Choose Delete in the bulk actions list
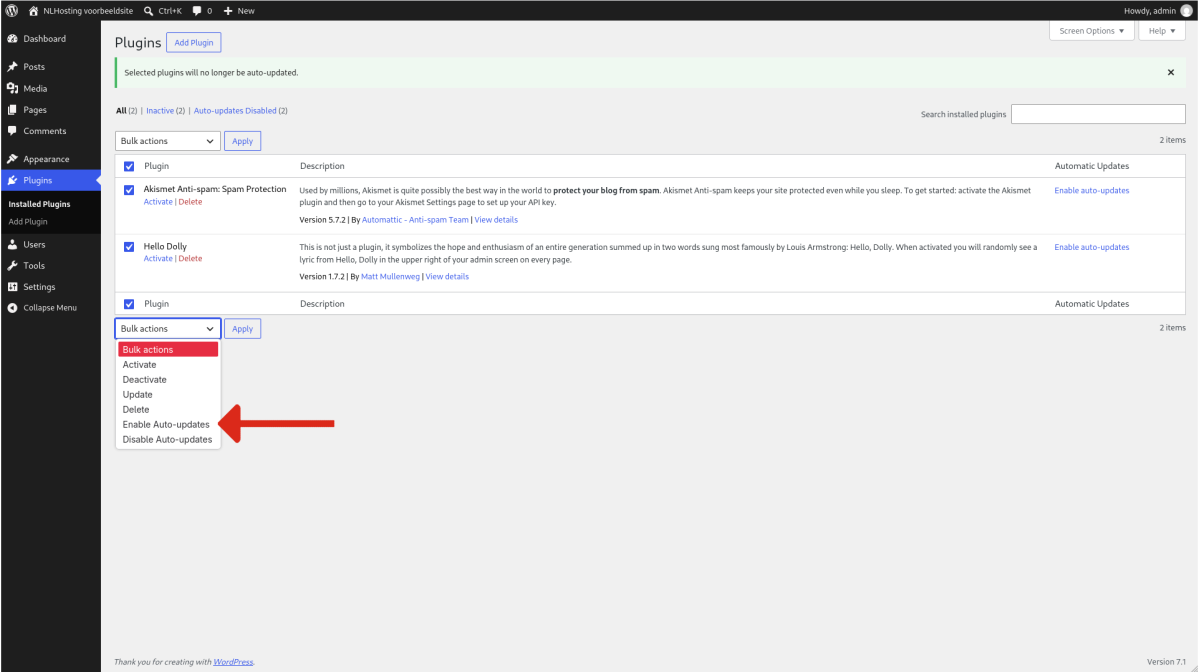The height and width of the screenshot is (672, 1202). pos(168,410)
